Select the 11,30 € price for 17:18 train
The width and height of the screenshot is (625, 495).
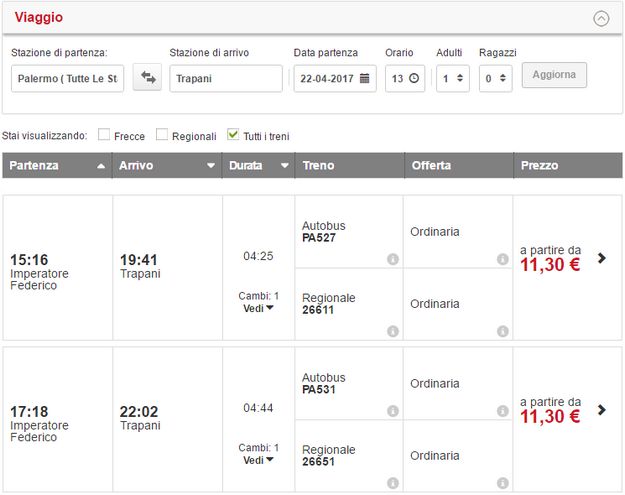pos(550,417)
